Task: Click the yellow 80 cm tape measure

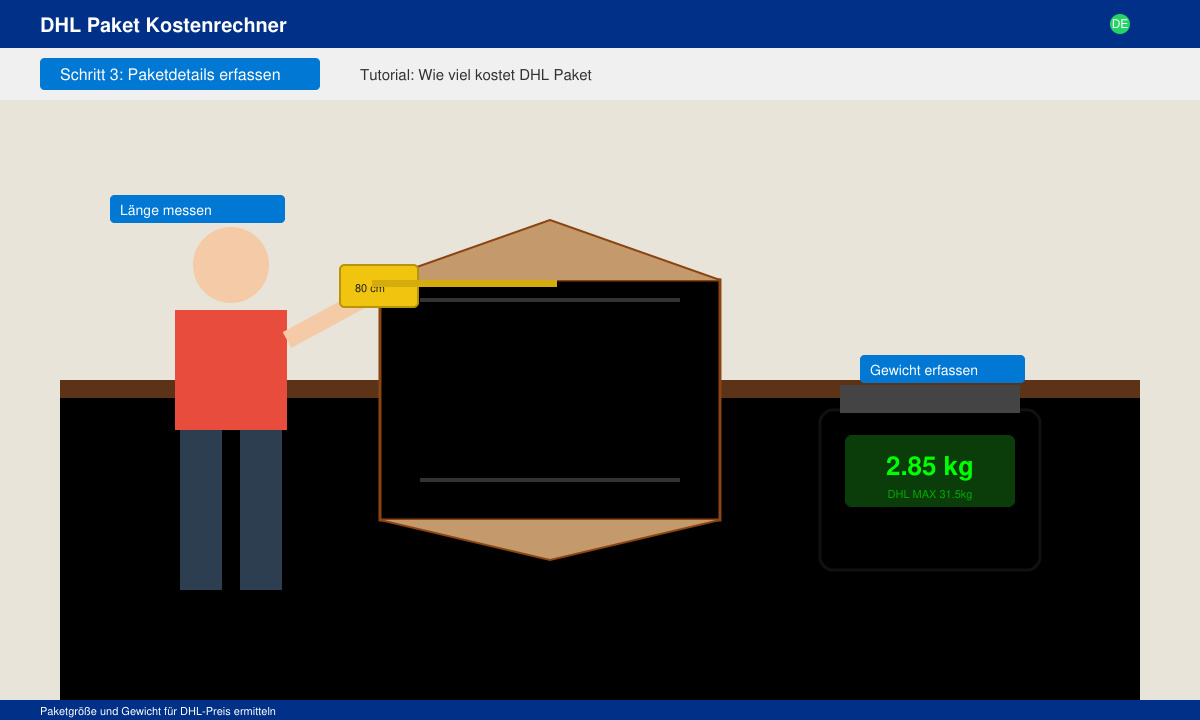Action: point(379,286)
